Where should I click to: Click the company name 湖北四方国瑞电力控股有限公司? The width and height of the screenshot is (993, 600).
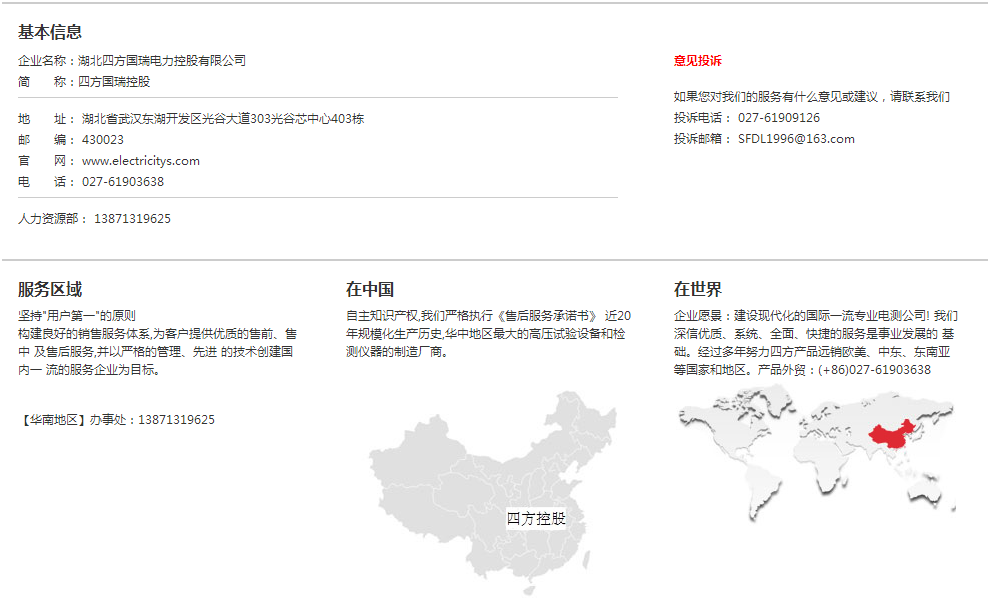pyautogui.click(x=162, y=61)
